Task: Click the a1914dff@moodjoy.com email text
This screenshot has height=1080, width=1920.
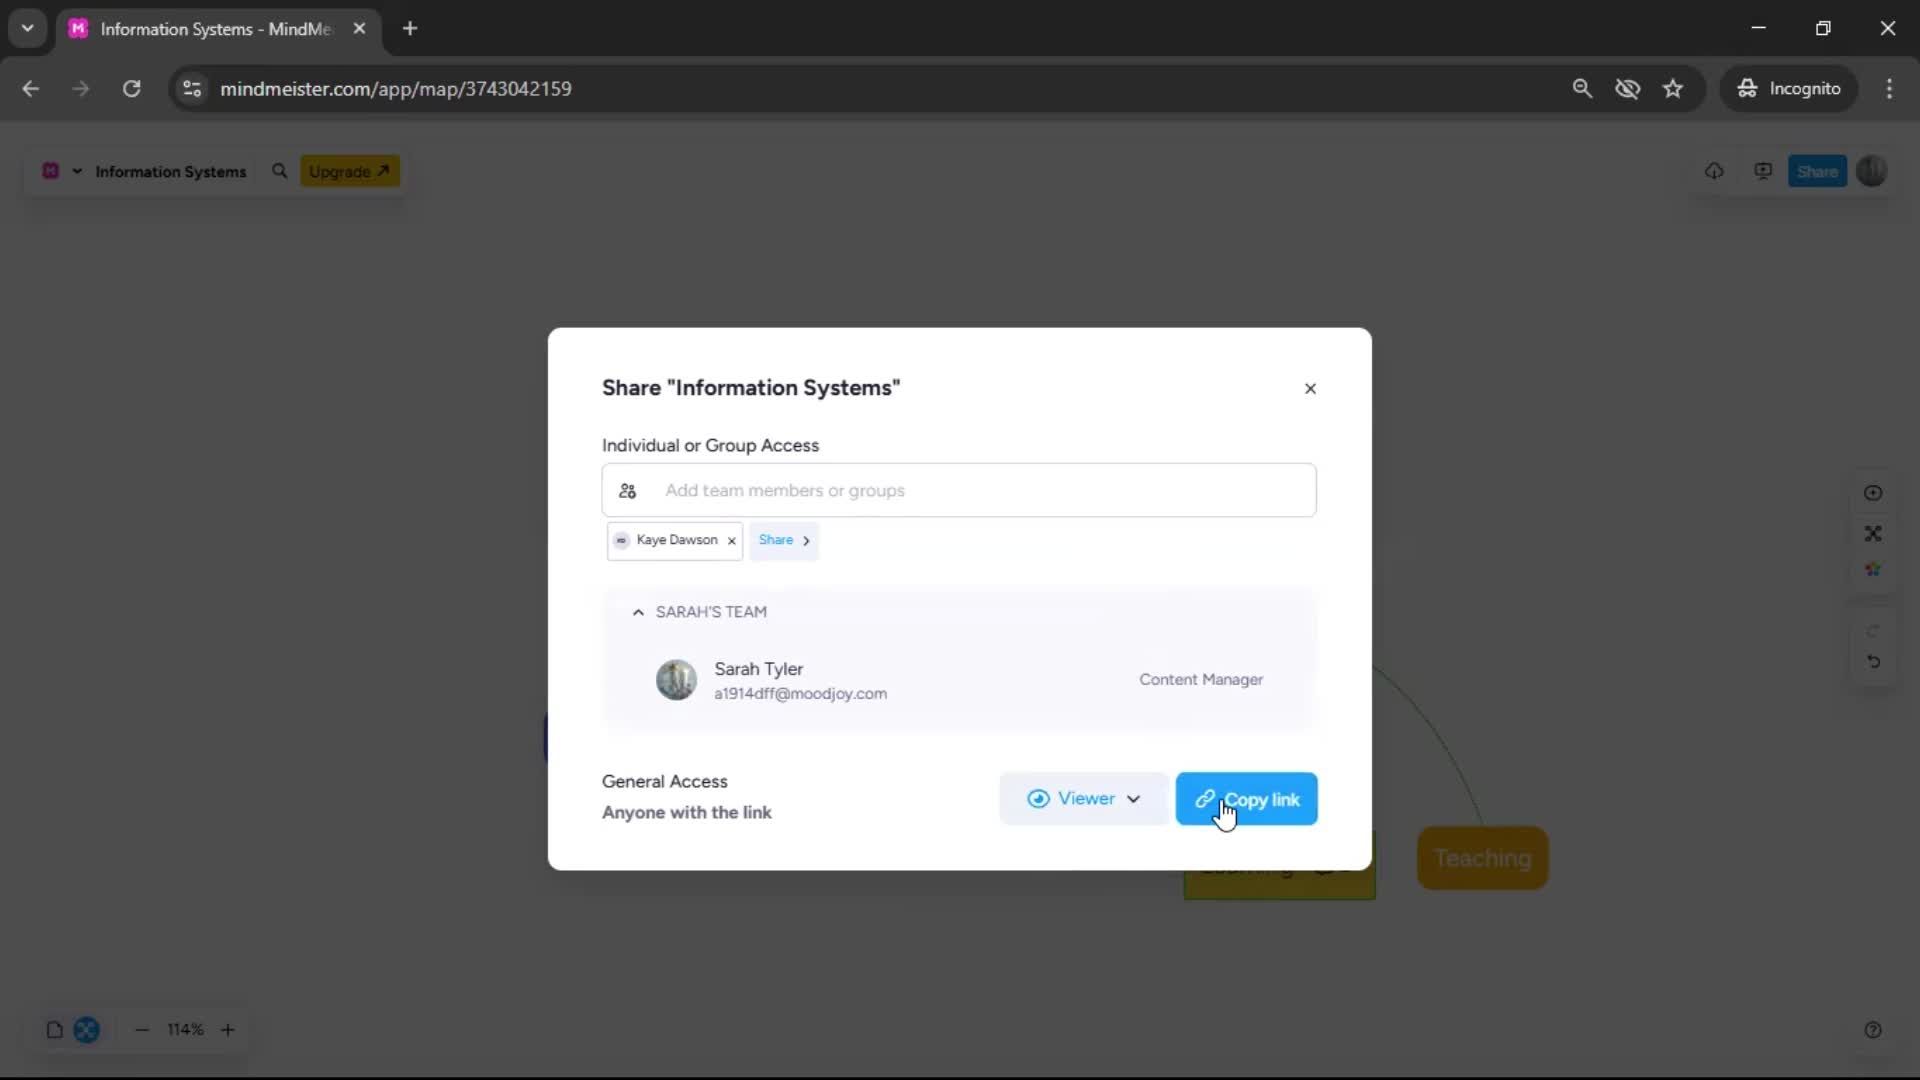Action: tap(800, 694)
